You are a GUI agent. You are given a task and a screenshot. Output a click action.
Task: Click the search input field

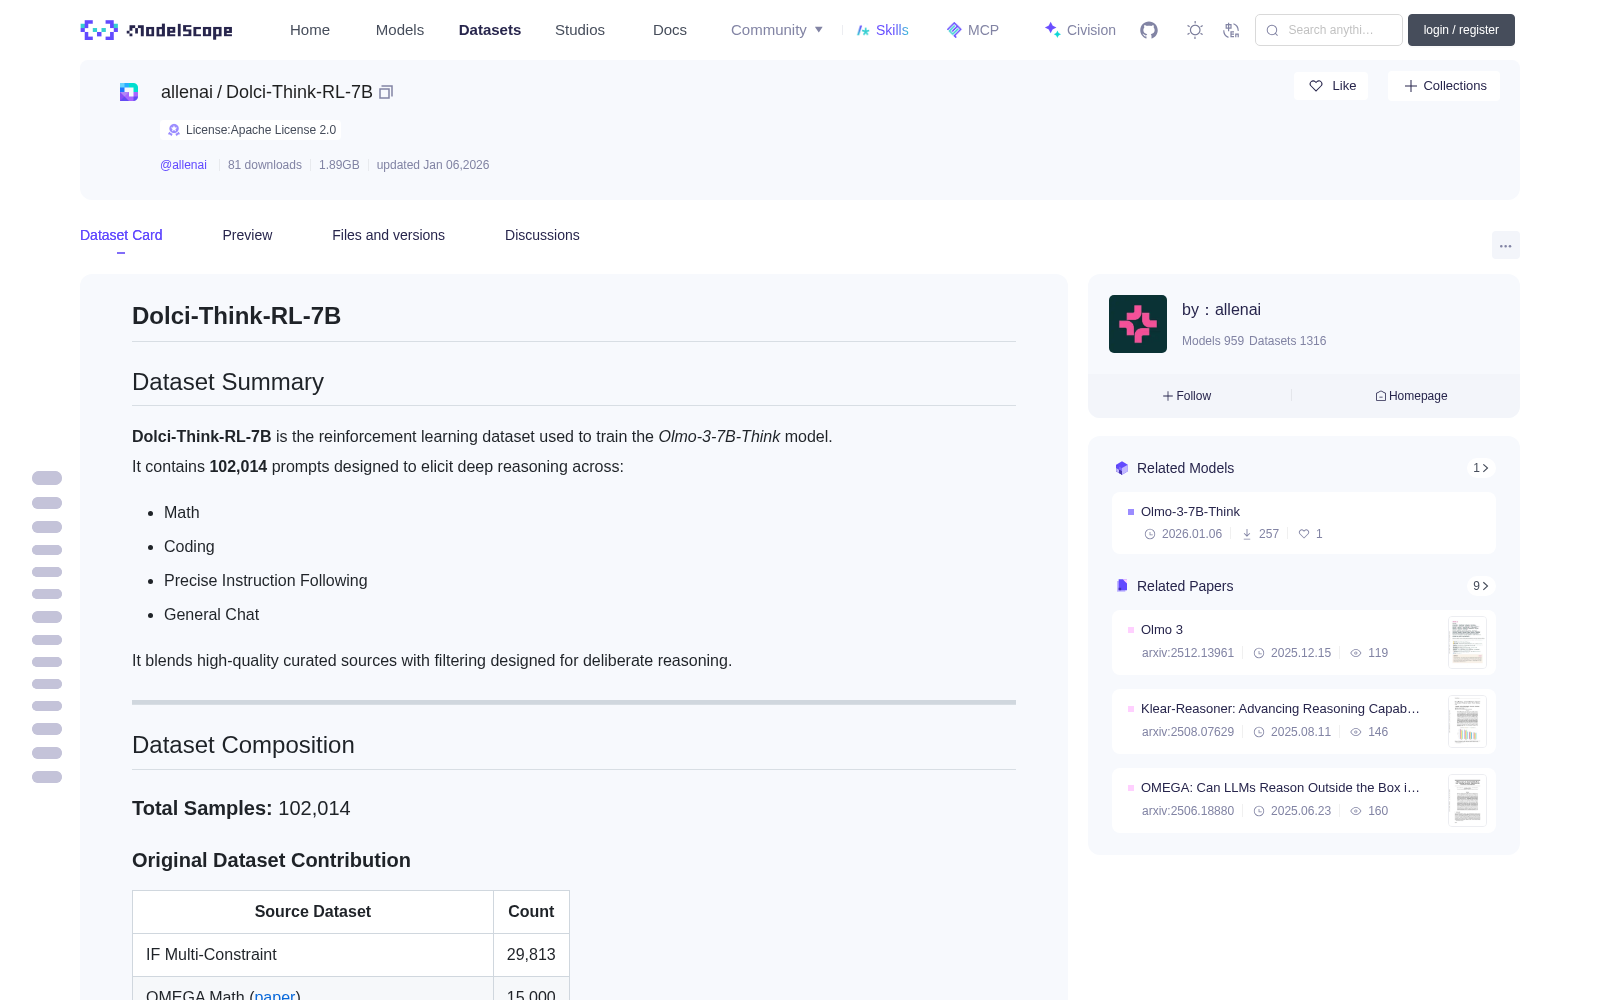click(x=1329, y=30)
